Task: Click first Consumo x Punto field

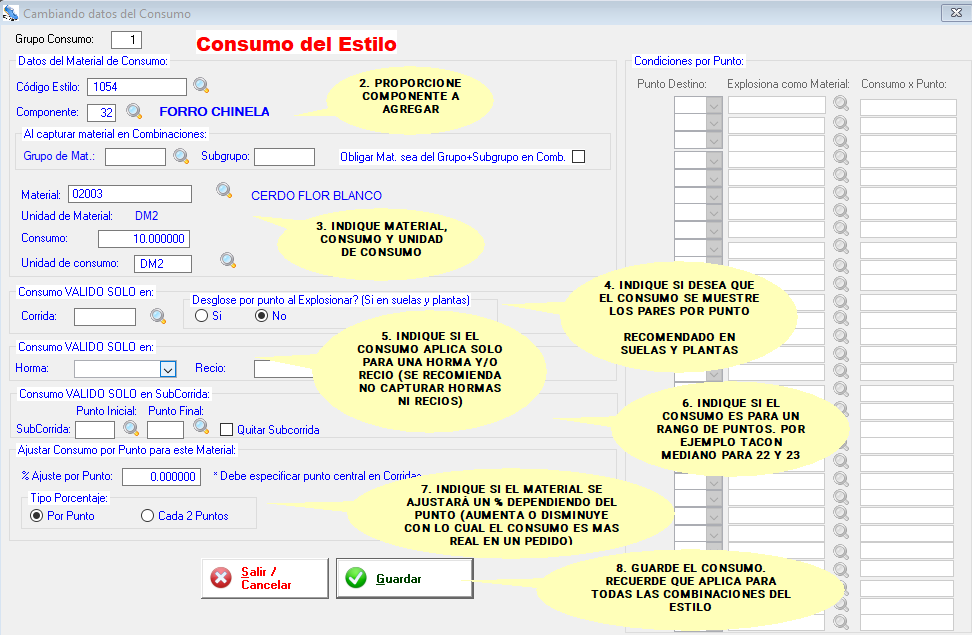Action: (908, 107)
